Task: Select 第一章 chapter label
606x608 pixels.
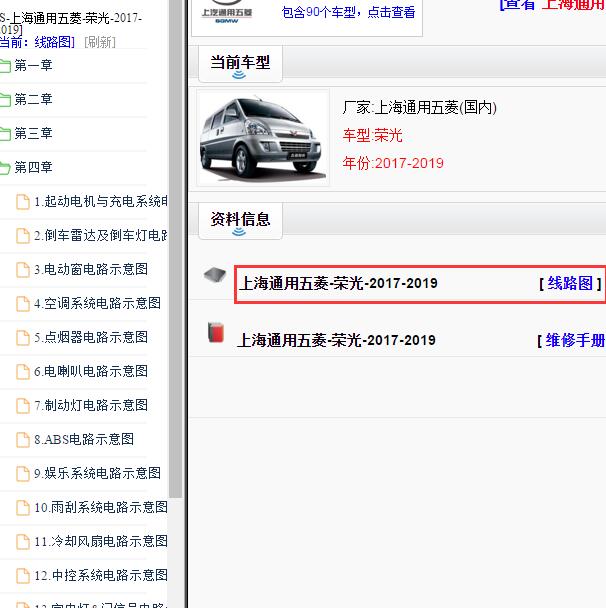Action: tap(33, 65)
